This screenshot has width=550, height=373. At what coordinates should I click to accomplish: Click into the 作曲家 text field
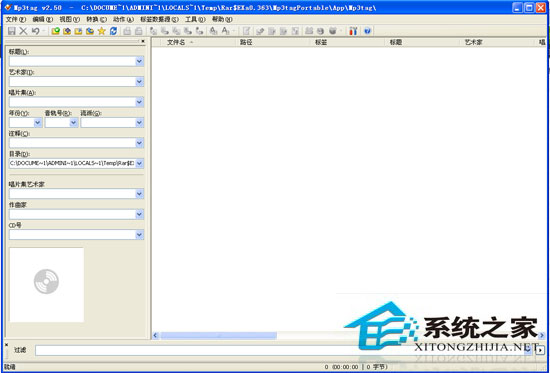[x=72, y=214]
